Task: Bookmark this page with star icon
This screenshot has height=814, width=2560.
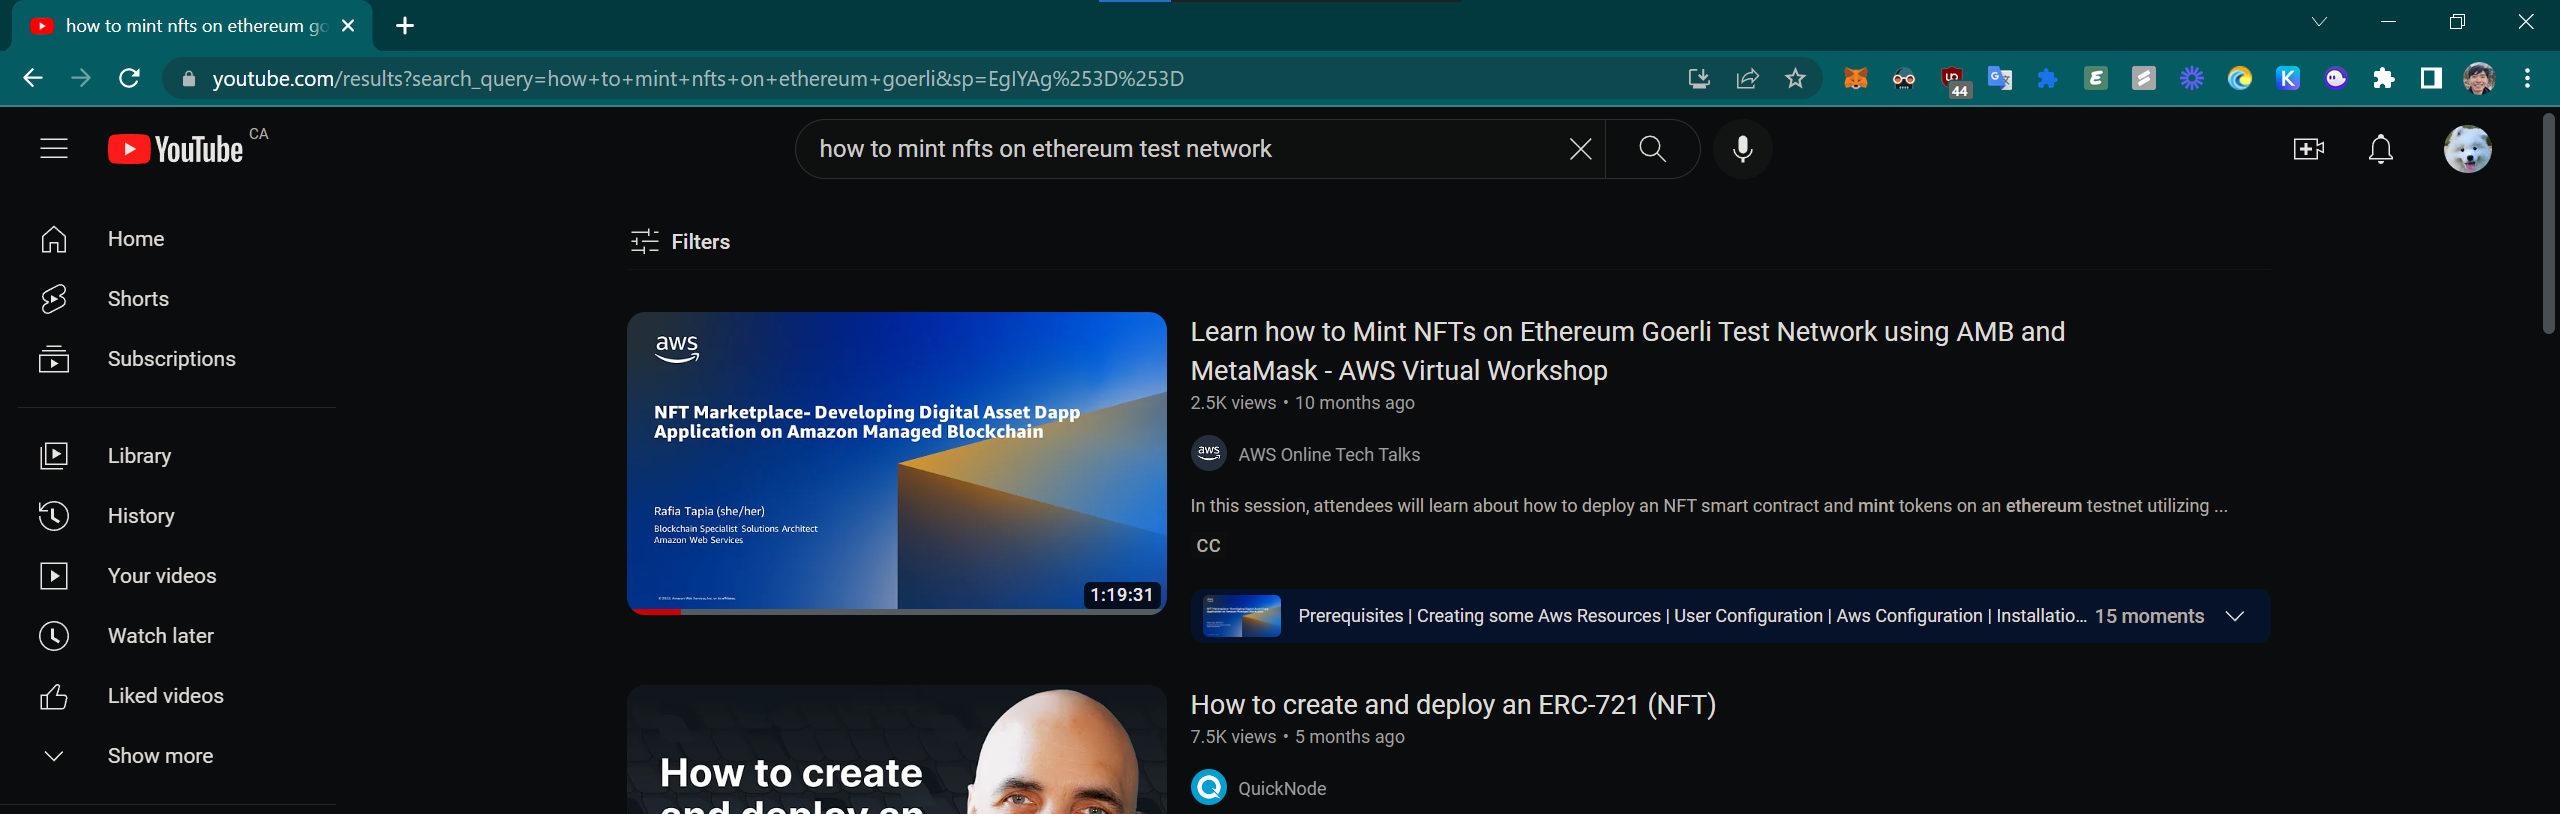Action: [1795, 78]
